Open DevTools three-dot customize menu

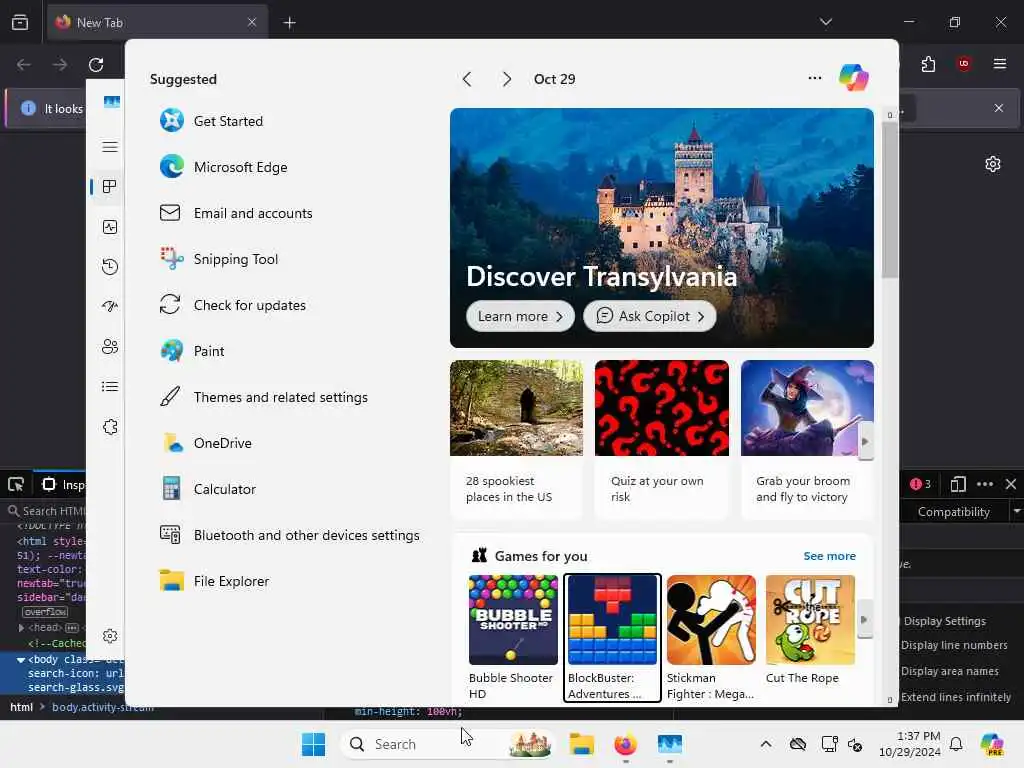[x=985, y=484]
